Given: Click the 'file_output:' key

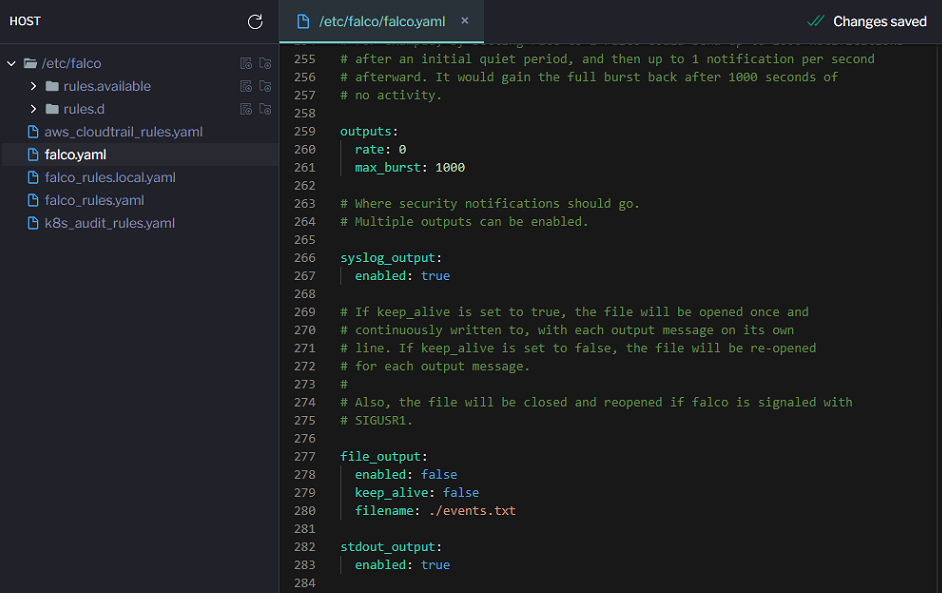Looking at the screenshot, I should click(384, 457).
